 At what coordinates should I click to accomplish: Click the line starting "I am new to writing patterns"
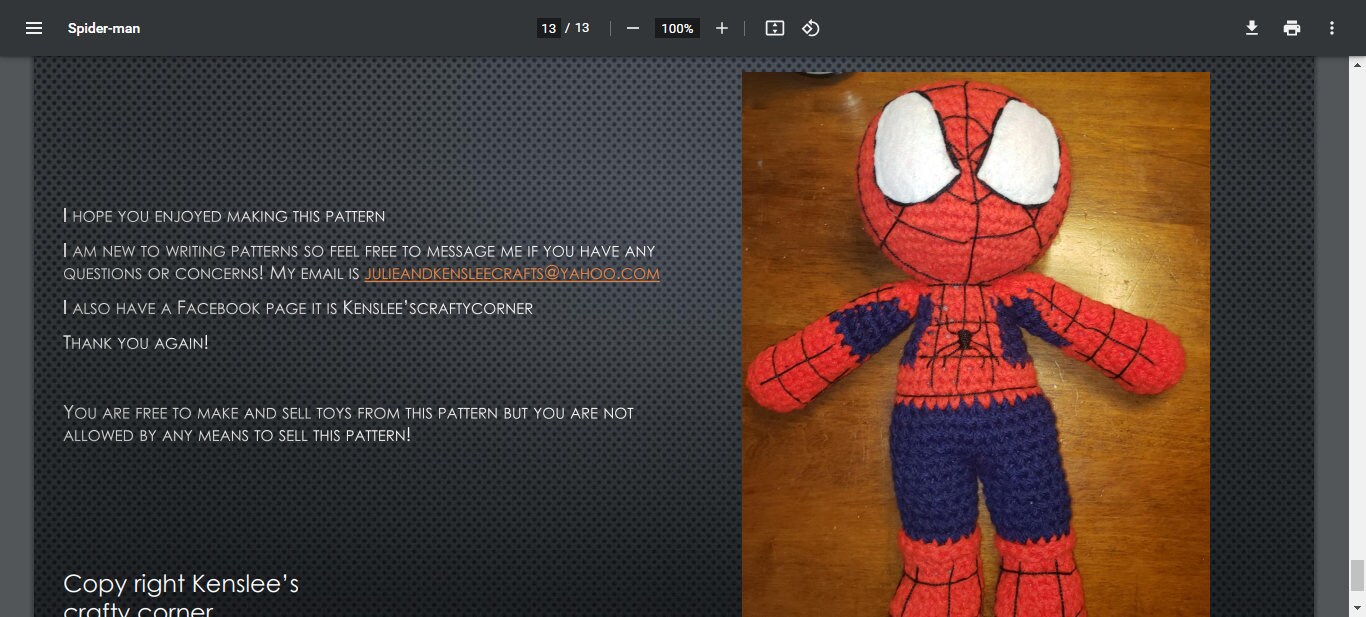(359, 250)
